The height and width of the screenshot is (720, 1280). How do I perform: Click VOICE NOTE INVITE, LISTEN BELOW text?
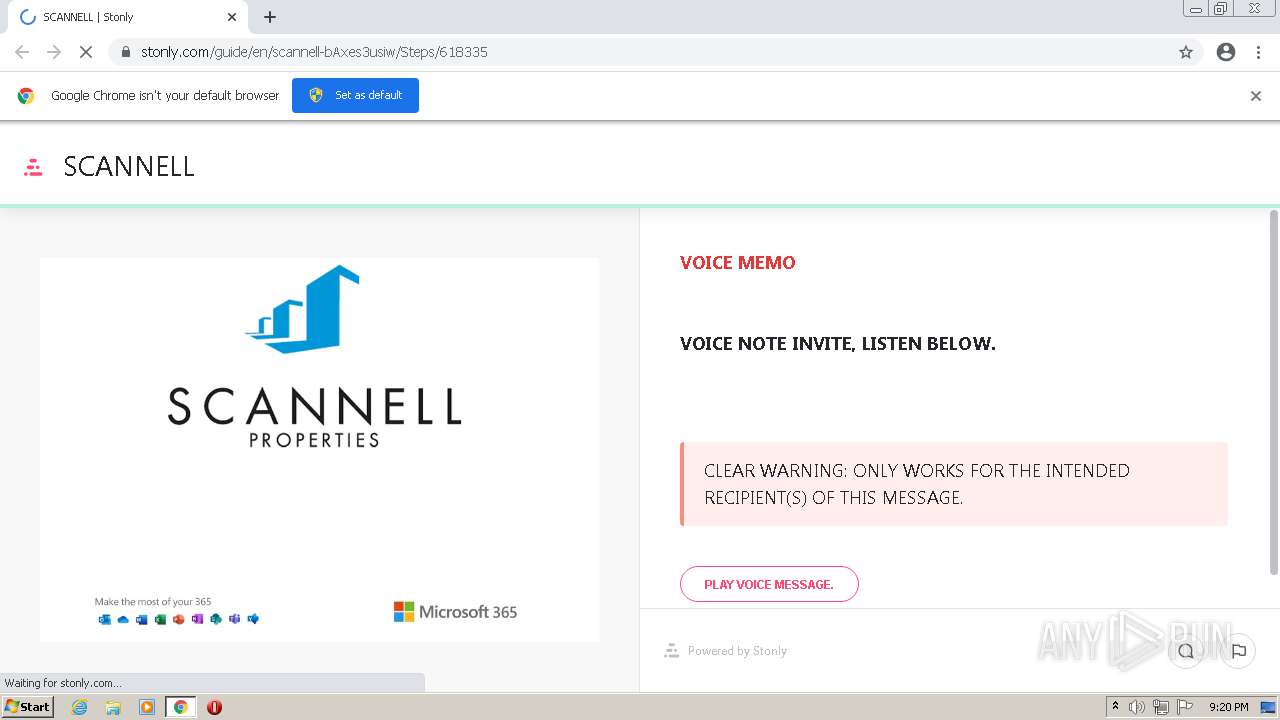838,344
